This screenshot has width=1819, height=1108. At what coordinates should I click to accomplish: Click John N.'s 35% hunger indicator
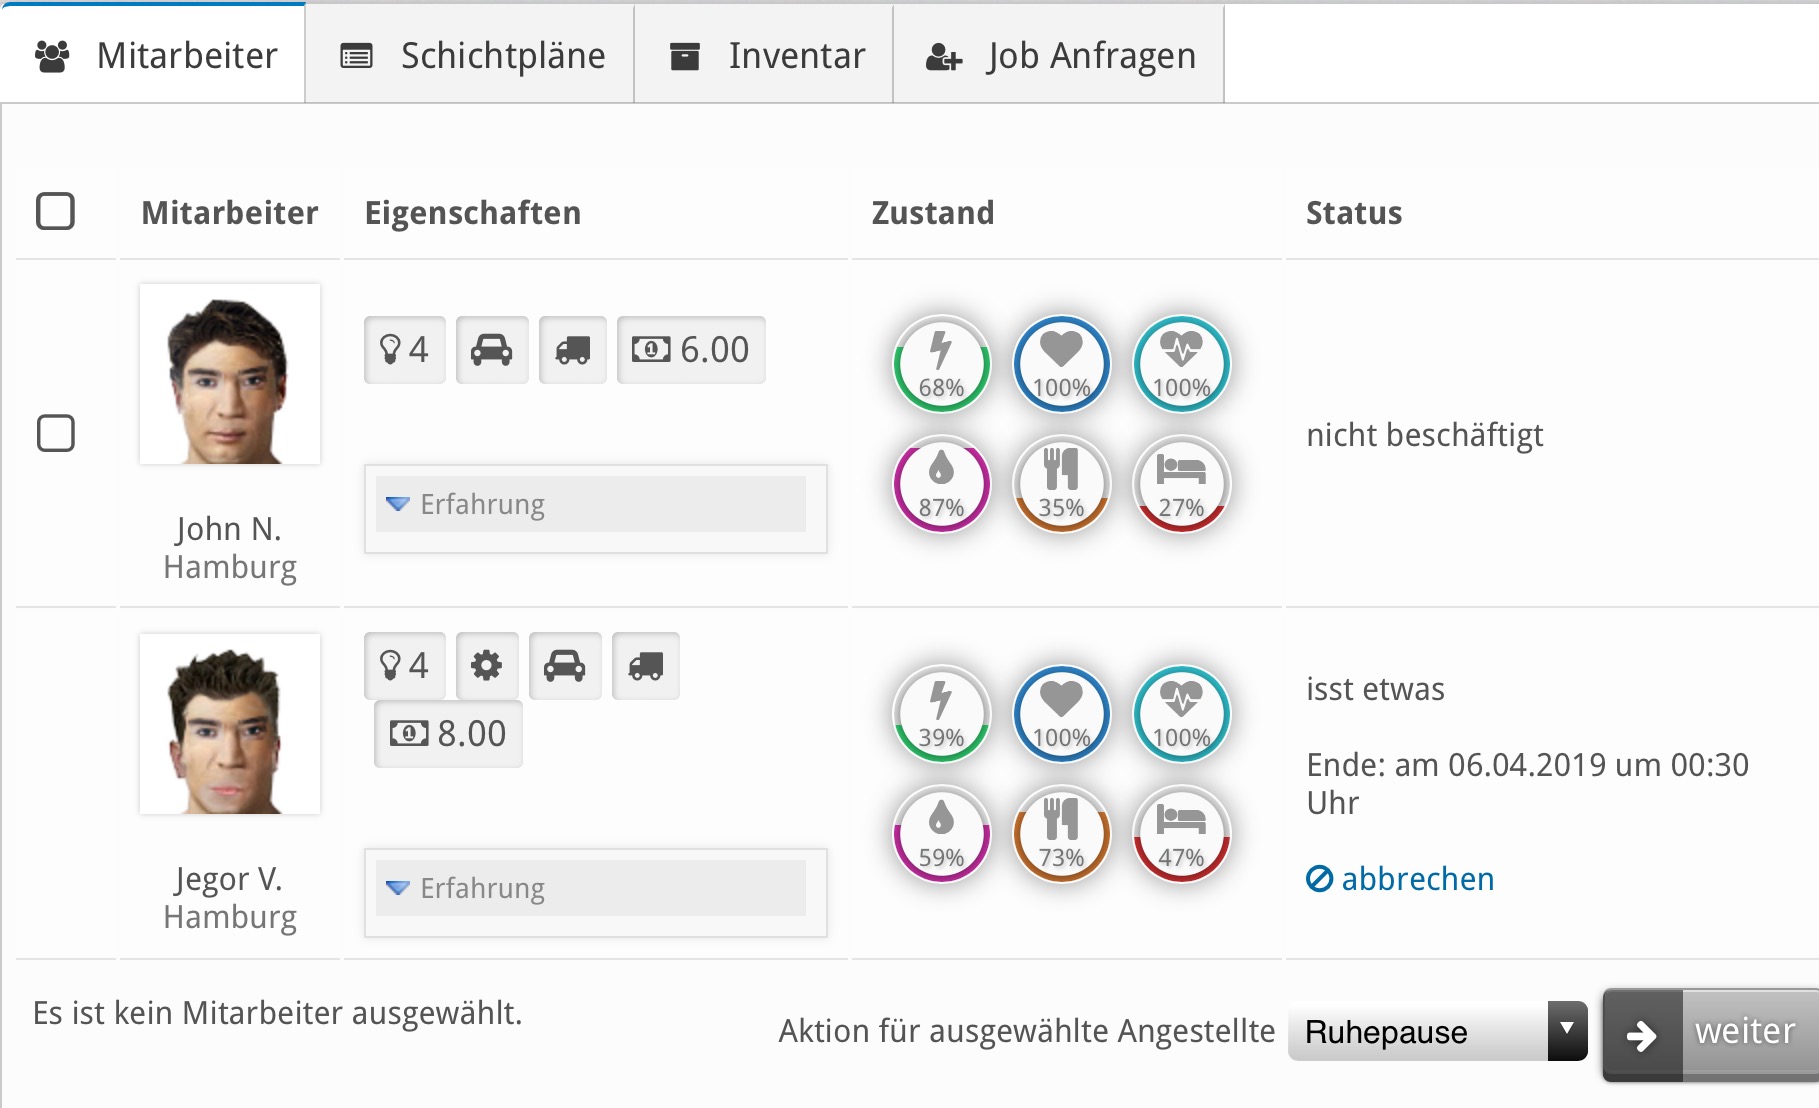coord(1061,485)
